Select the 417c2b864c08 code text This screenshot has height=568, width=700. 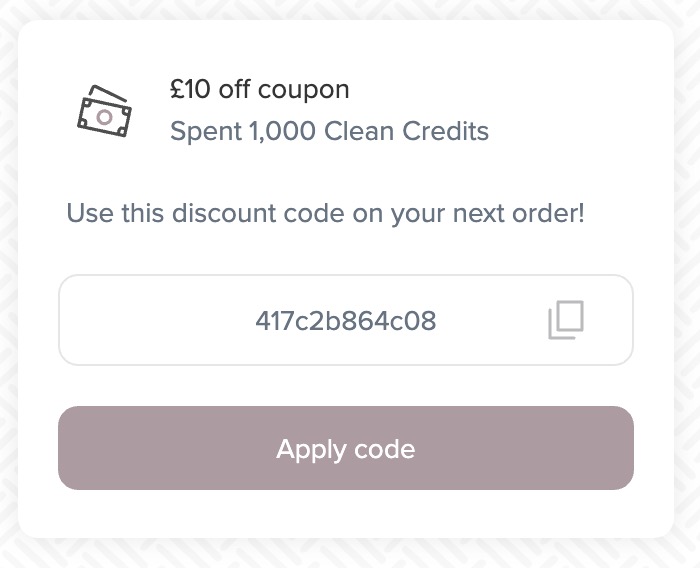pos(345,322)
